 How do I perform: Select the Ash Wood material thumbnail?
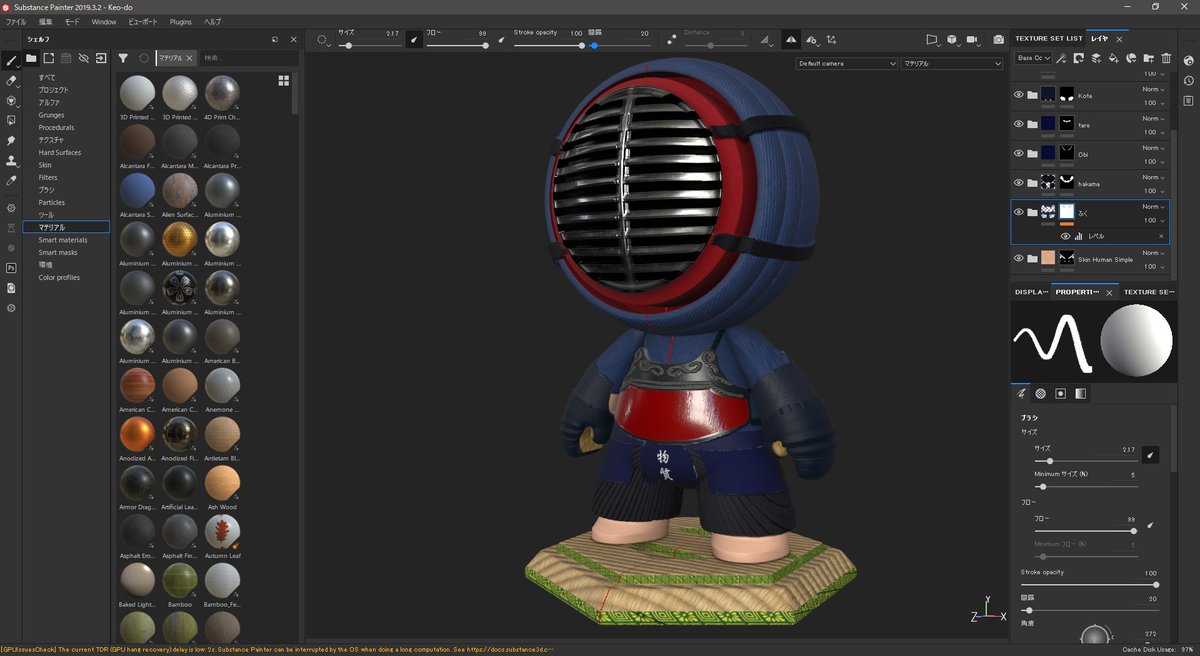coord(222,482)
